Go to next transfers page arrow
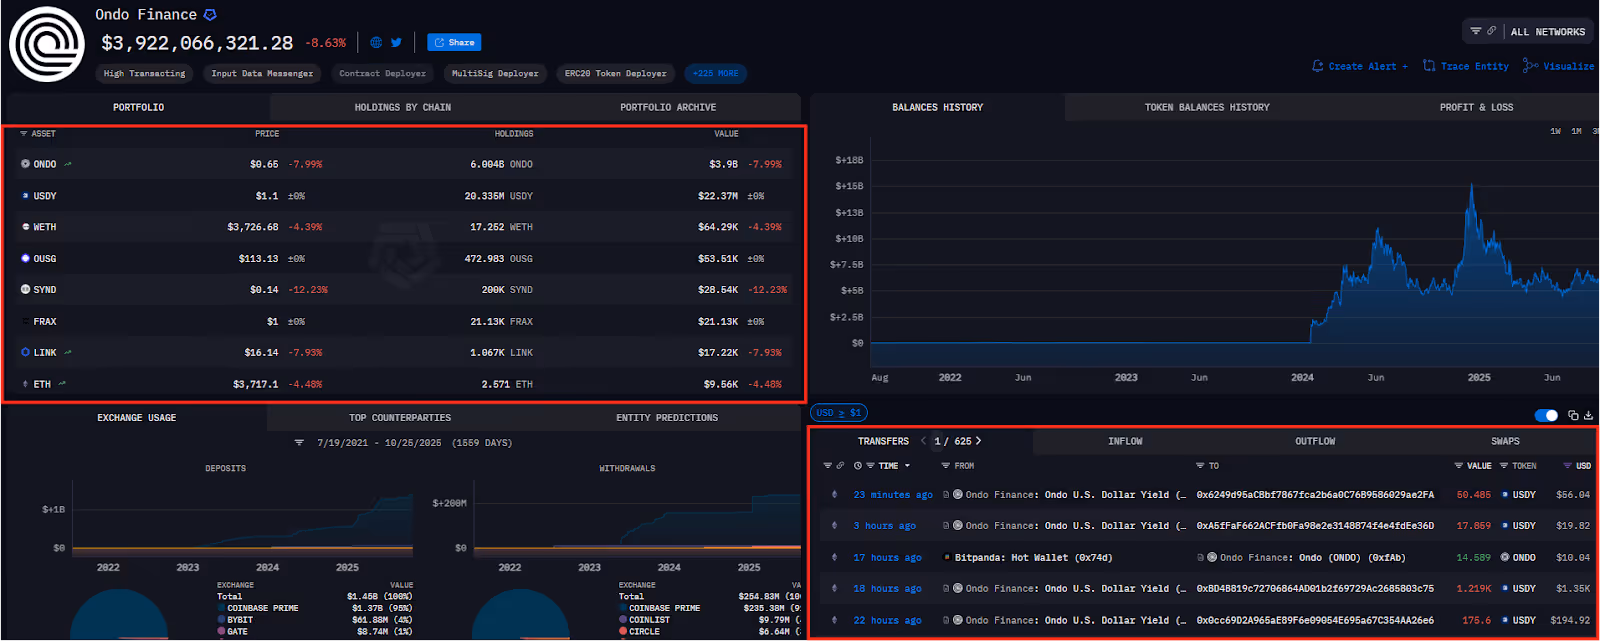This screenshot has width=1600, height=641. click(x=978, y=441)
